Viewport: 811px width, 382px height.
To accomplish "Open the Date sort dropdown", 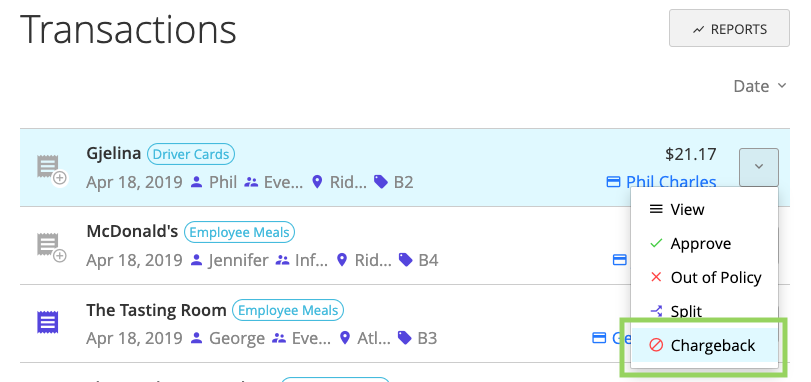I will pos(760,86).
